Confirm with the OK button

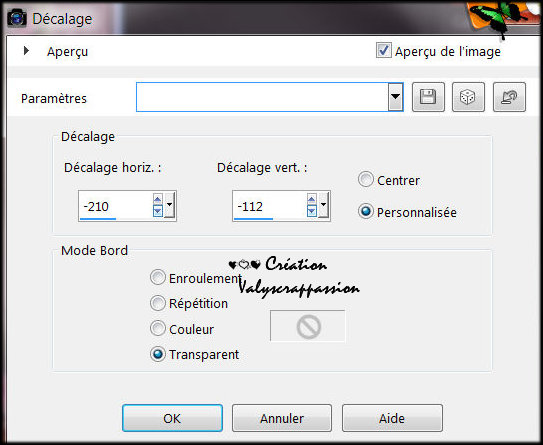tap(172, 418)
